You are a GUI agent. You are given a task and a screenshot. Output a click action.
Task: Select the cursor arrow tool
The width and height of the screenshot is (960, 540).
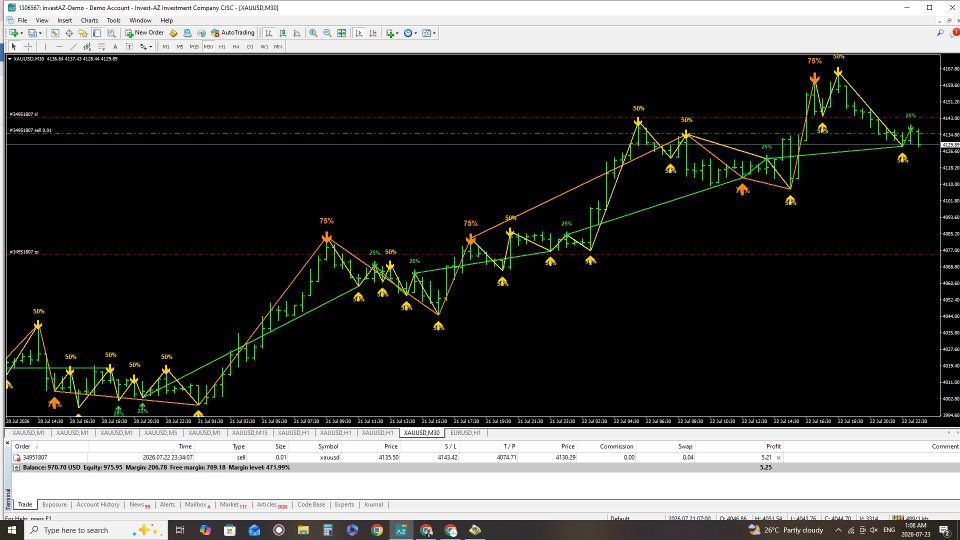click(13, 47)
